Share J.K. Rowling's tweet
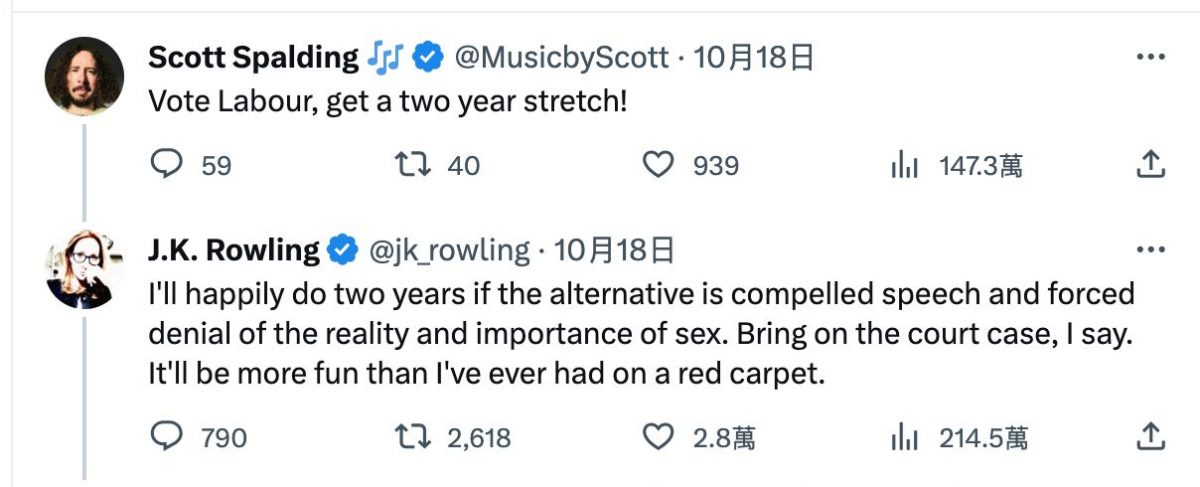Image resolution: width=1200 pixels, height=487 pixels. click(1150, 436)
